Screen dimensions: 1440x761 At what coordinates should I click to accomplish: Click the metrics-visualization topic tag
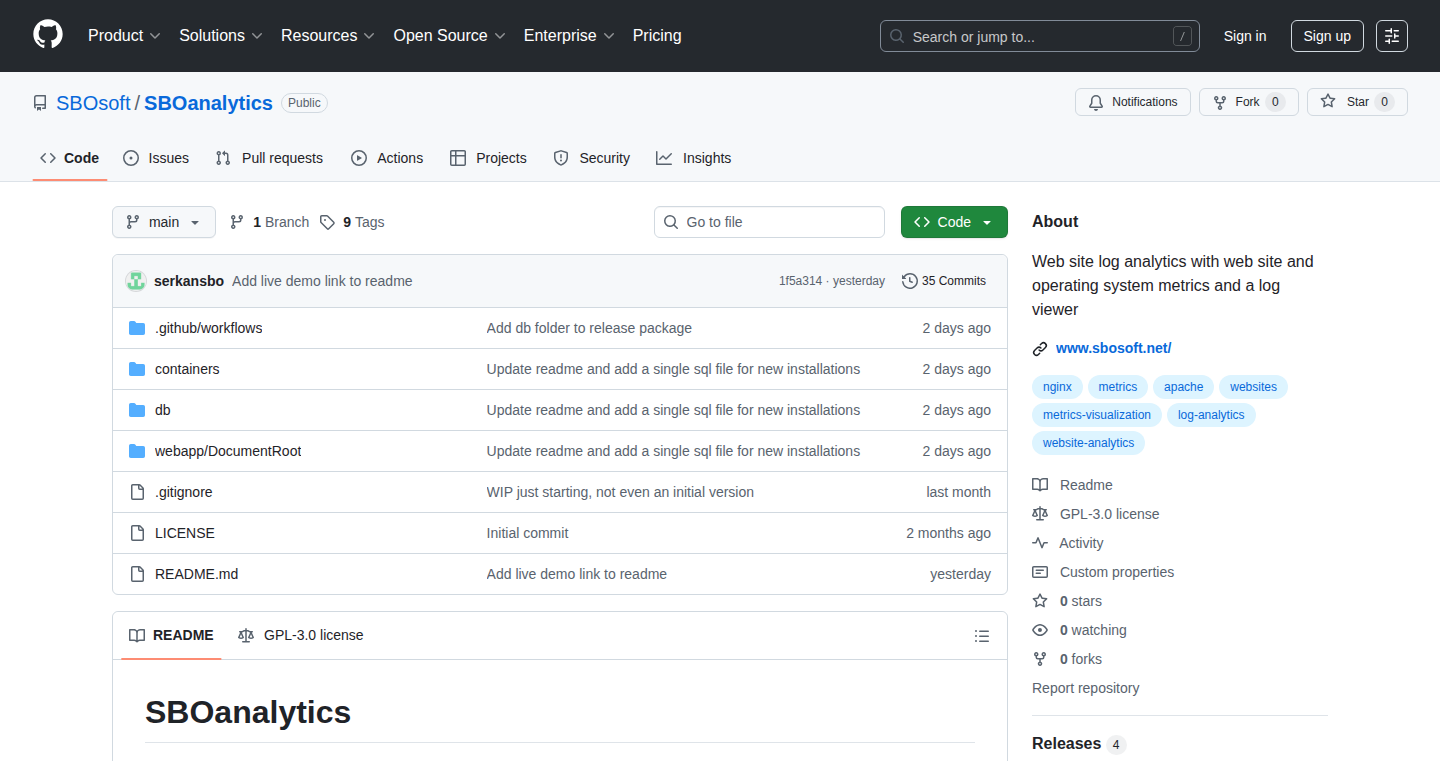[x=1097, y=415]
